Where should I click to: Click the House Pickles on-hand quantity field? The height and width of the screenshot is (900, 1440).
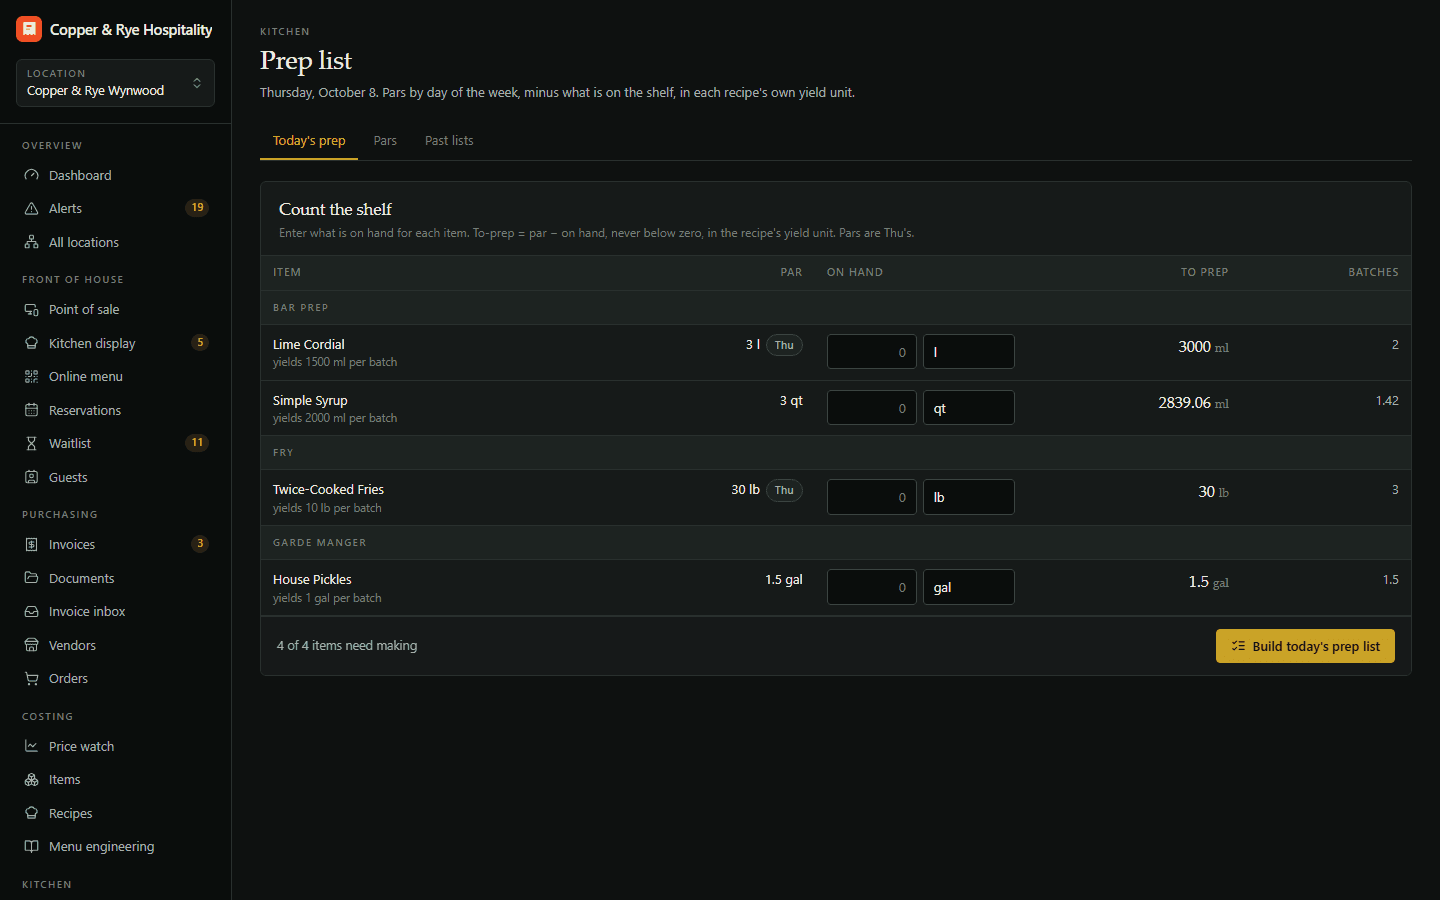point(872,587)
